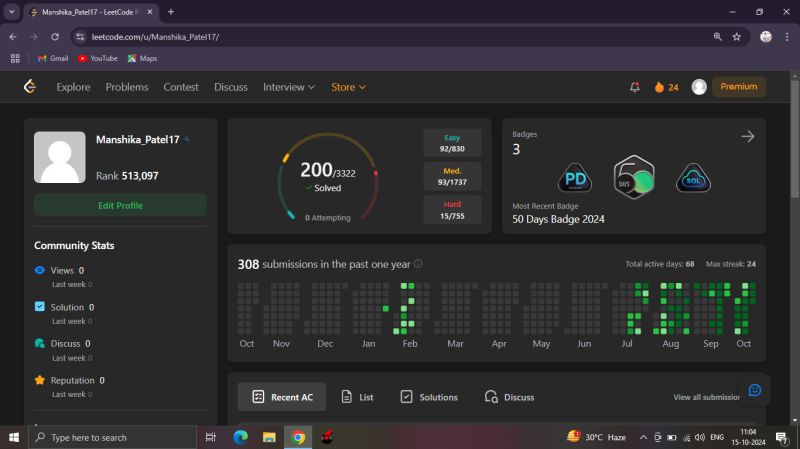Click the PD badge icon
This screenshot has height=449, width=800.
575,178
